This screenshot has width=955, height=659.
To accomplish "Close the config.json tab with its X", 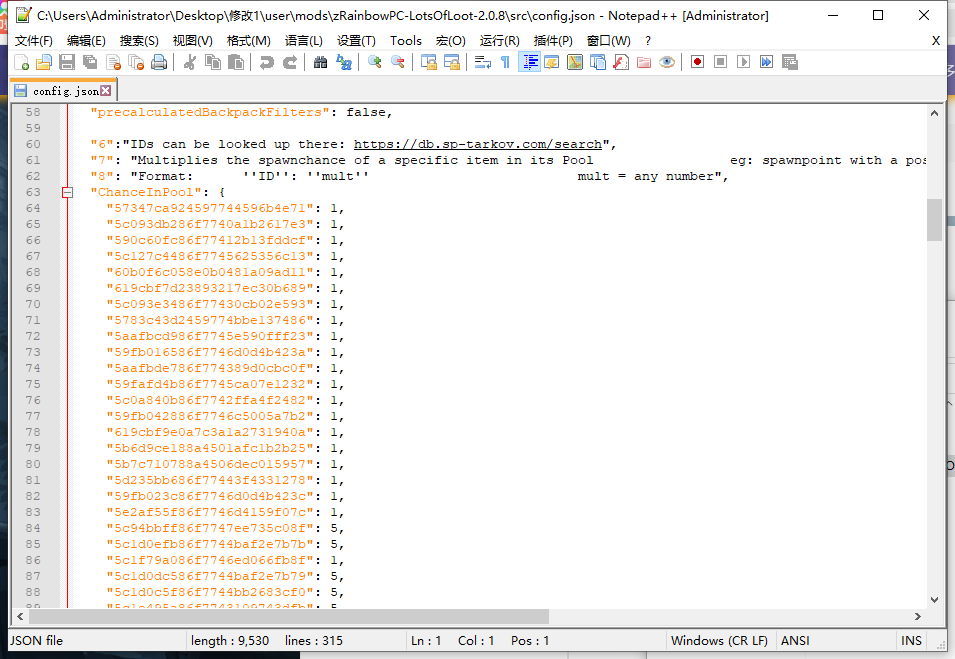I will (x=105, y=91).
